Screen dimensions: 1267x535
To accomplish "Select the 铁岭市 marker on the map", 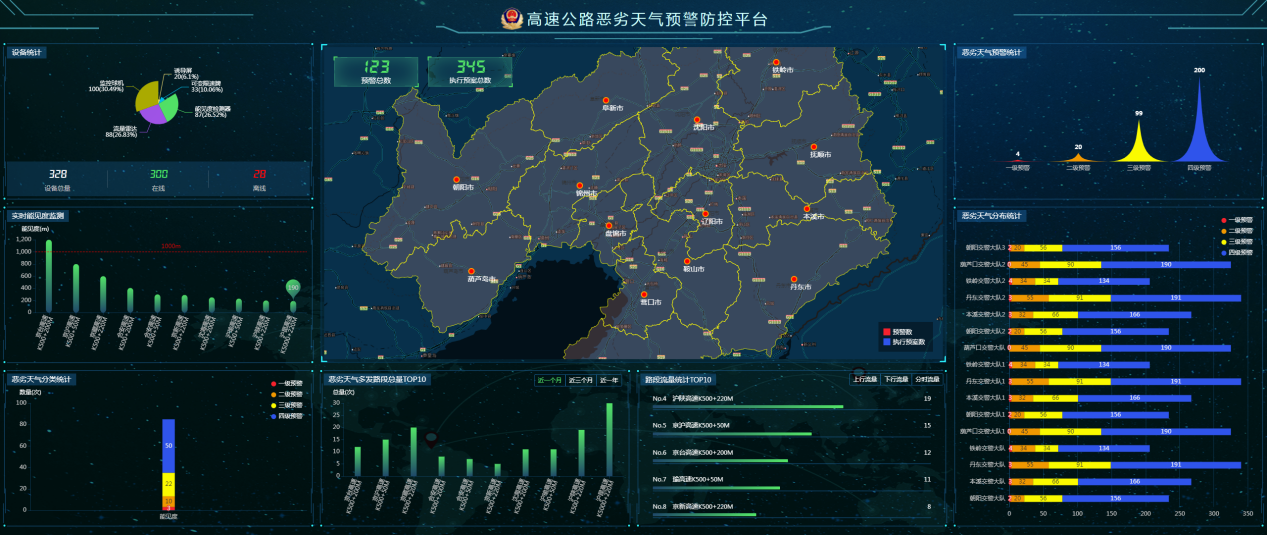I will click(776, 63).
